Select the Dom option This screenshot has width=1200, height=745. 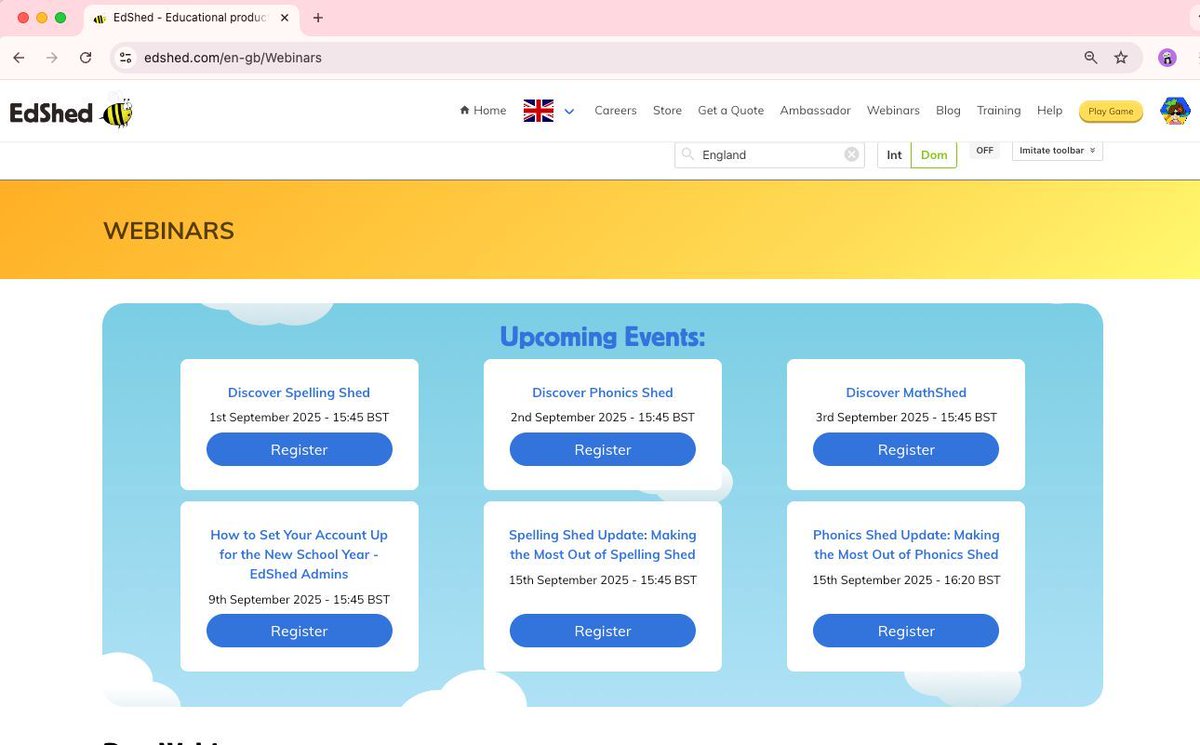[934, 155]
